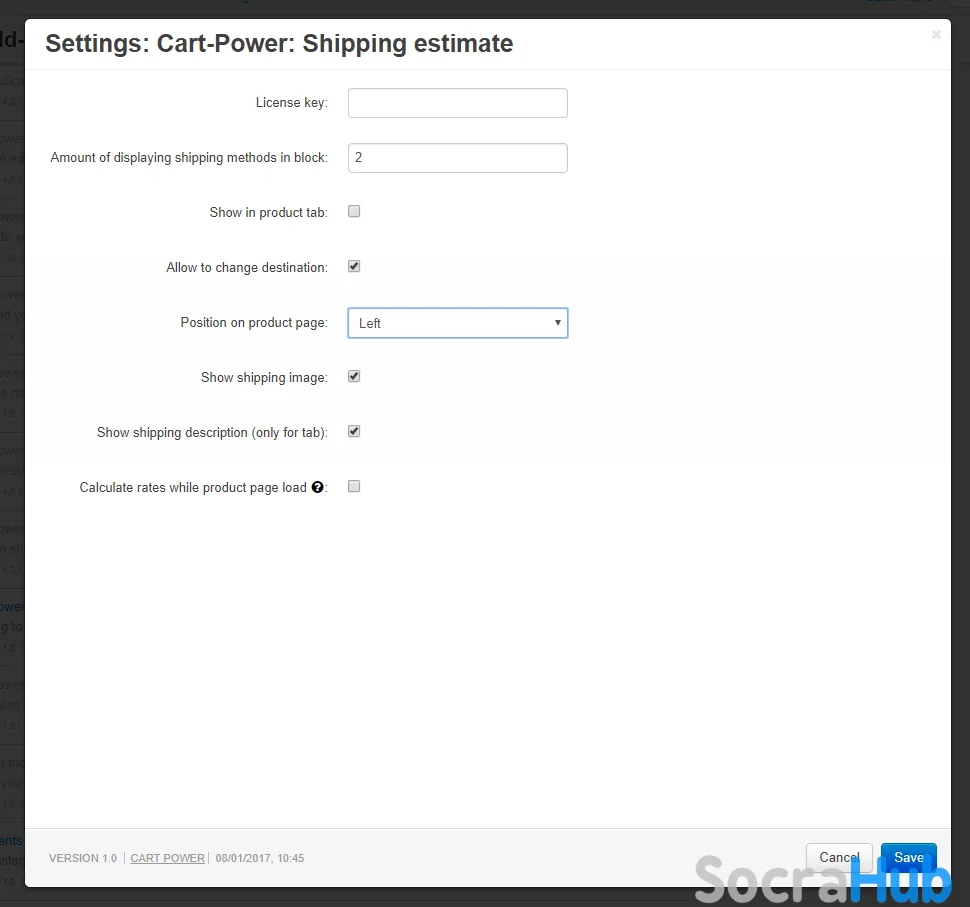Screen dimensions: 970x907
Task: Click the "Show shipping image:" label text
Action: coord(263,378)
